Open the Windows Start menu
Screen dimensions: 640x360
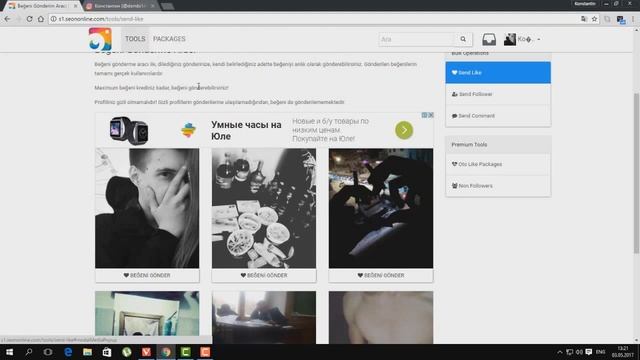tap(9, 352)
